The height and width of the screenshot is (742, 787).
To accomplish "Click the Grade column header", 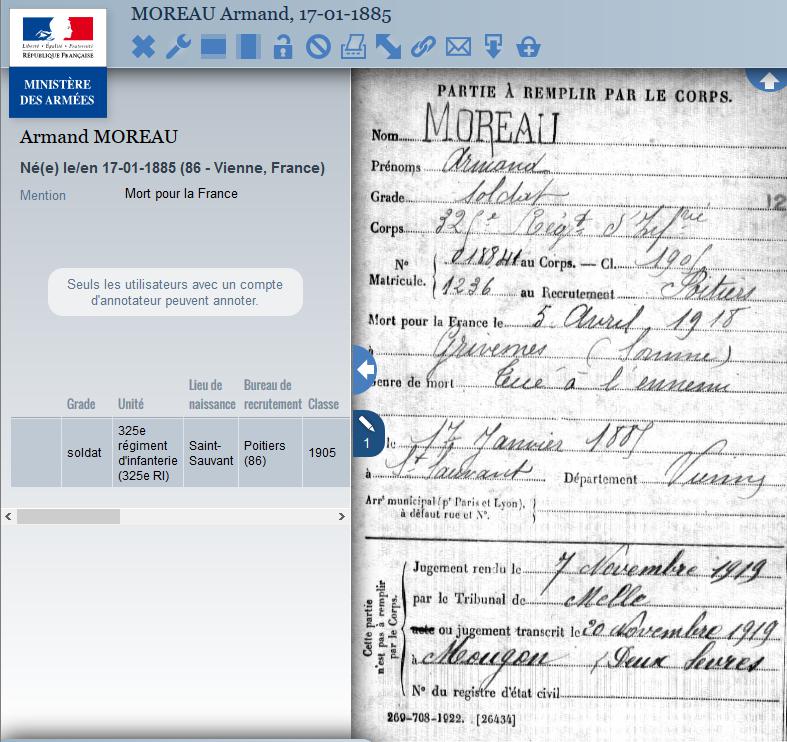I will tap(81, 404).
